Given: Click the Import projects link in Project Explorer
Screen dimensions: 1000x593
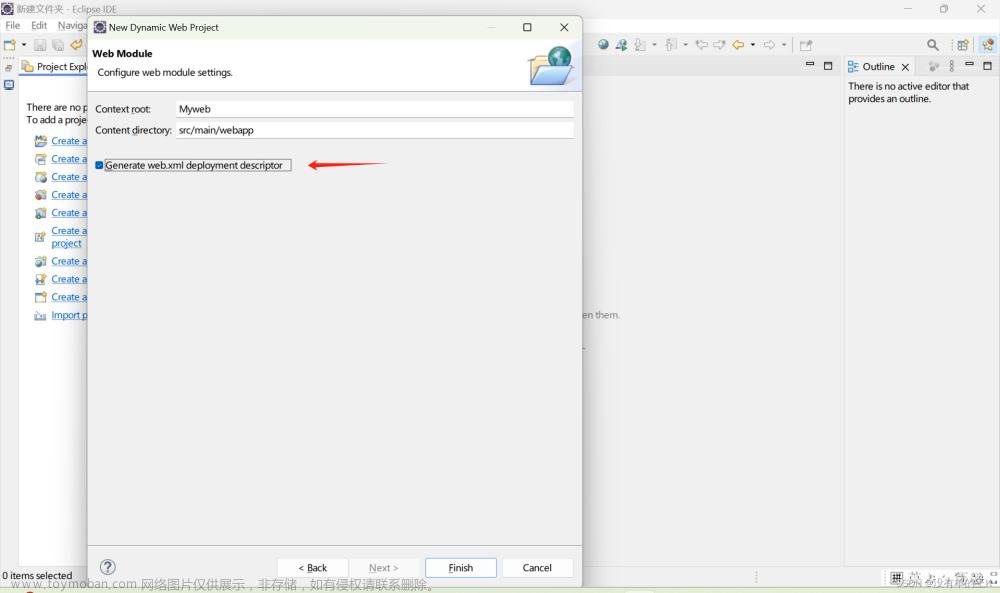Looking at the screenshot, I should [x=69, y=315].
